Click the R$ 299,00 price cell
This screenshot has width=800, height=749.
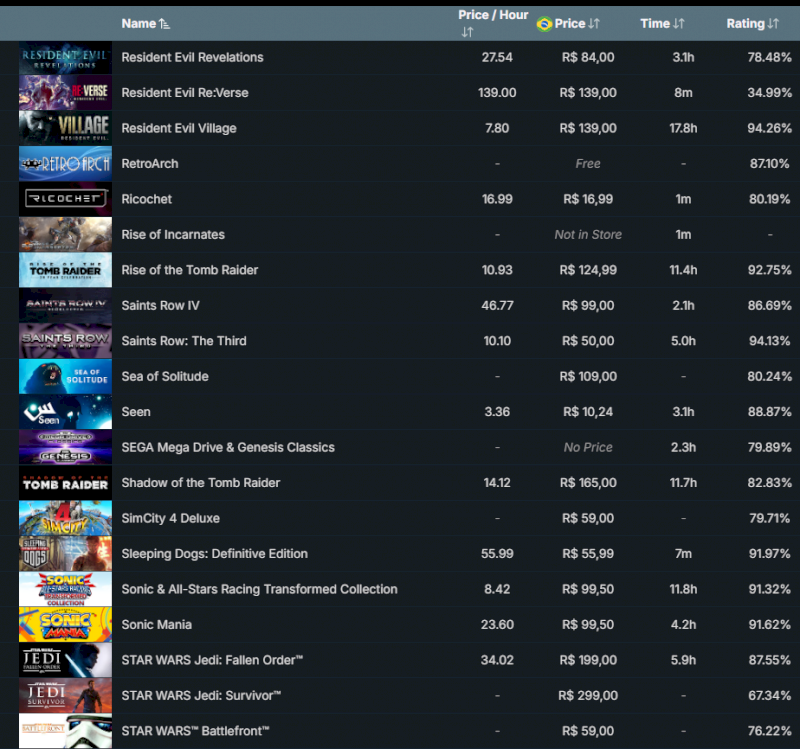588,695
